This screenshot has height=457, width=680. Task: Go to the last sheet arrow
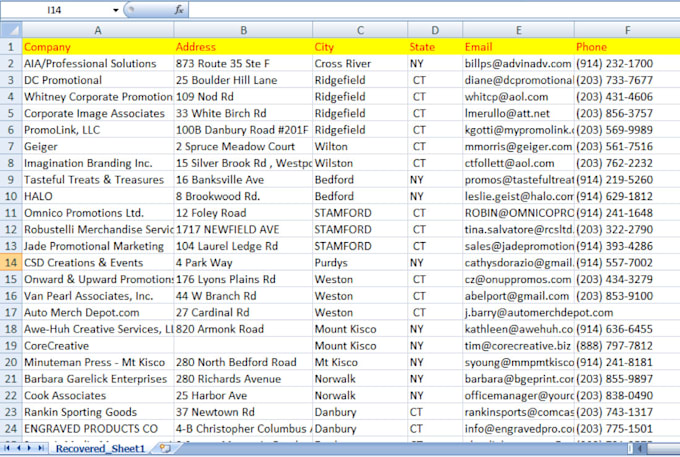pyautogui.click(x=40, y=448)
